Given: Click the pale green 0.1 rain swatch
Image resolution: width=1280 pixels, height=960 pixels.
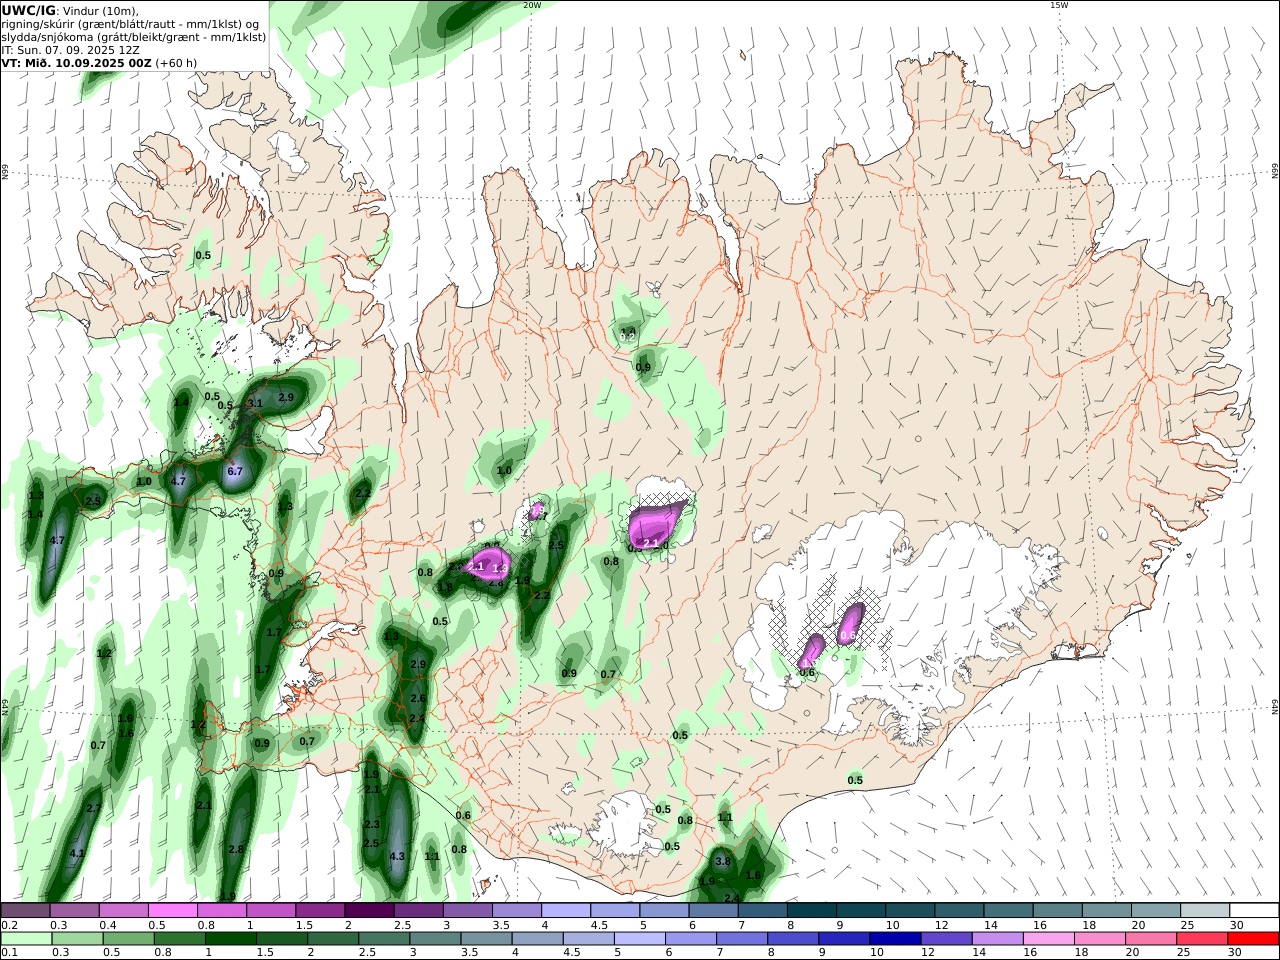Looking at the screenshot, I should pyautogui.click(x=25, y=939).
